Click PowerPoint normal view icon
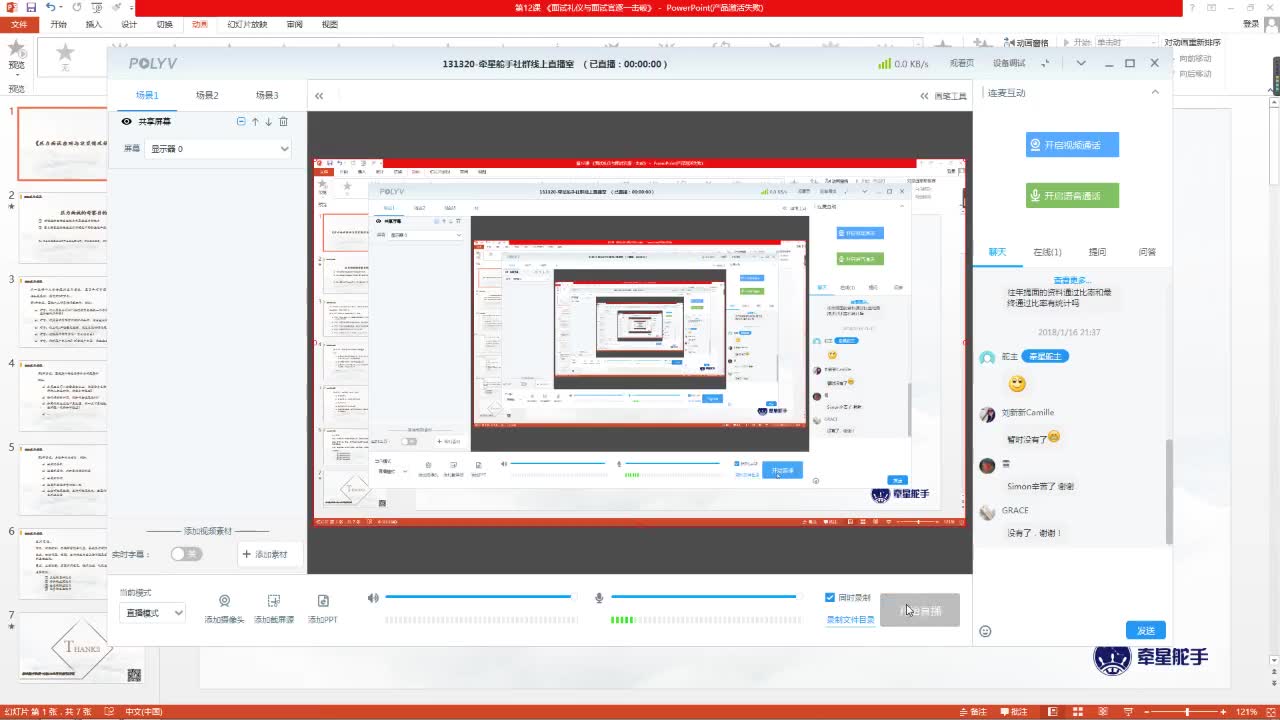 point(1053,712)
